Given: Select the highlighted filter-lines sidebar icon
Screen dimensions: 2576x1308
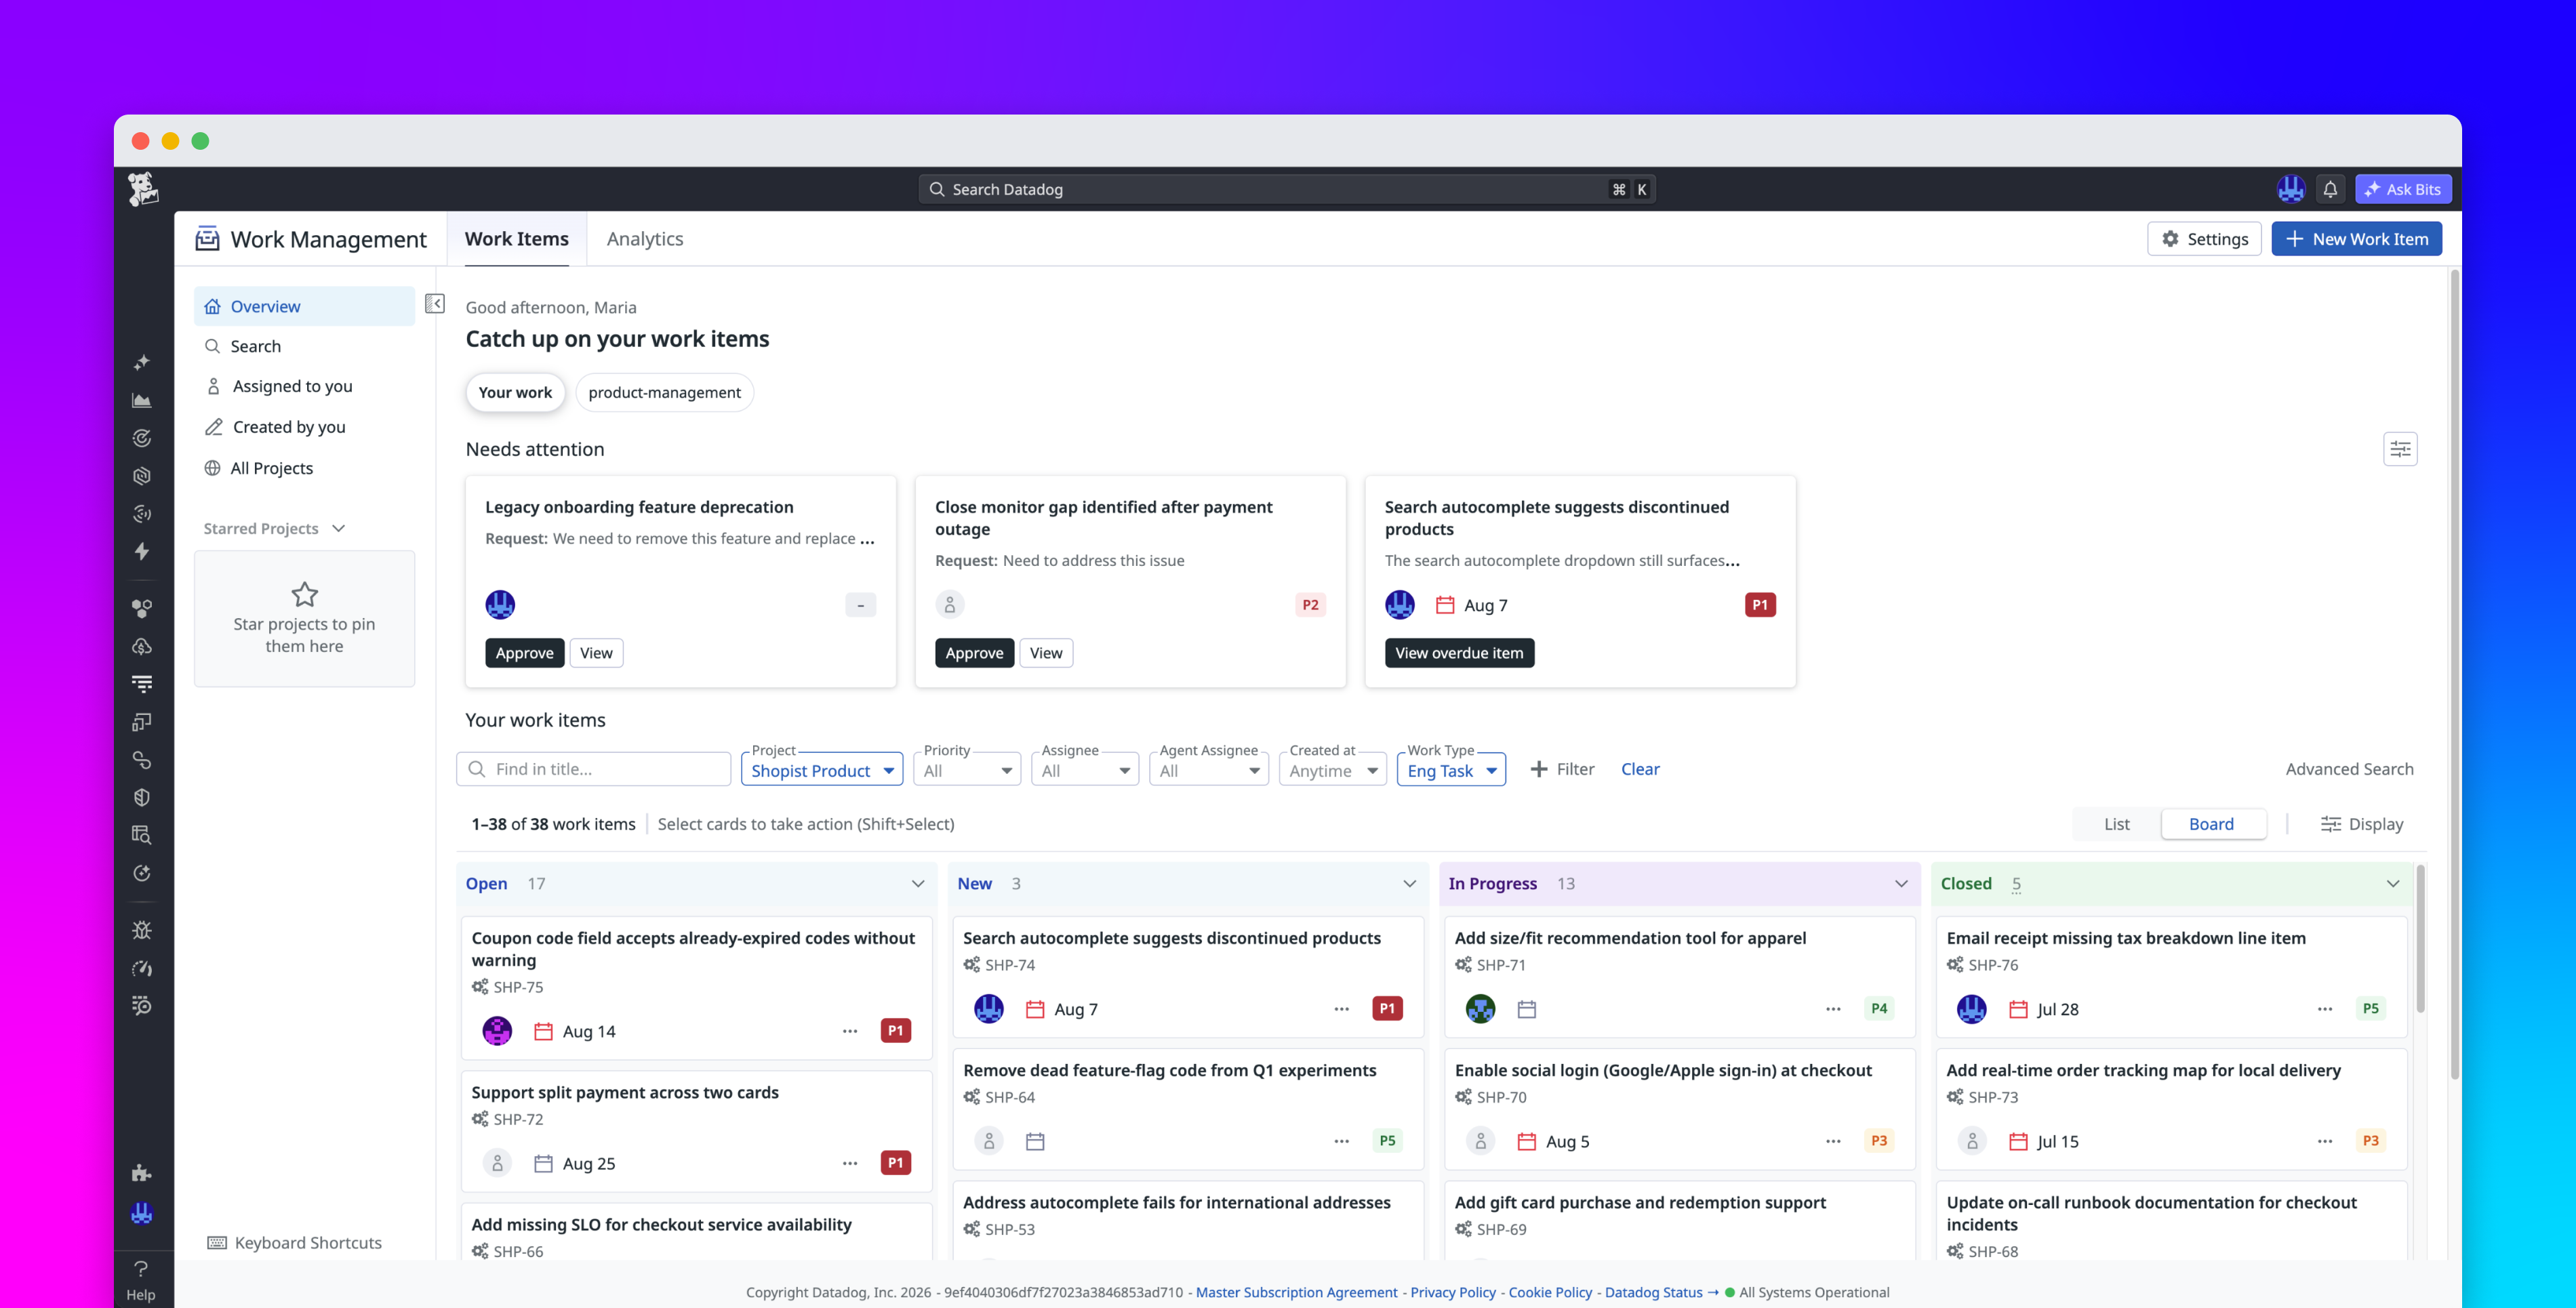Looking at the screenshot, I should 142,684.
